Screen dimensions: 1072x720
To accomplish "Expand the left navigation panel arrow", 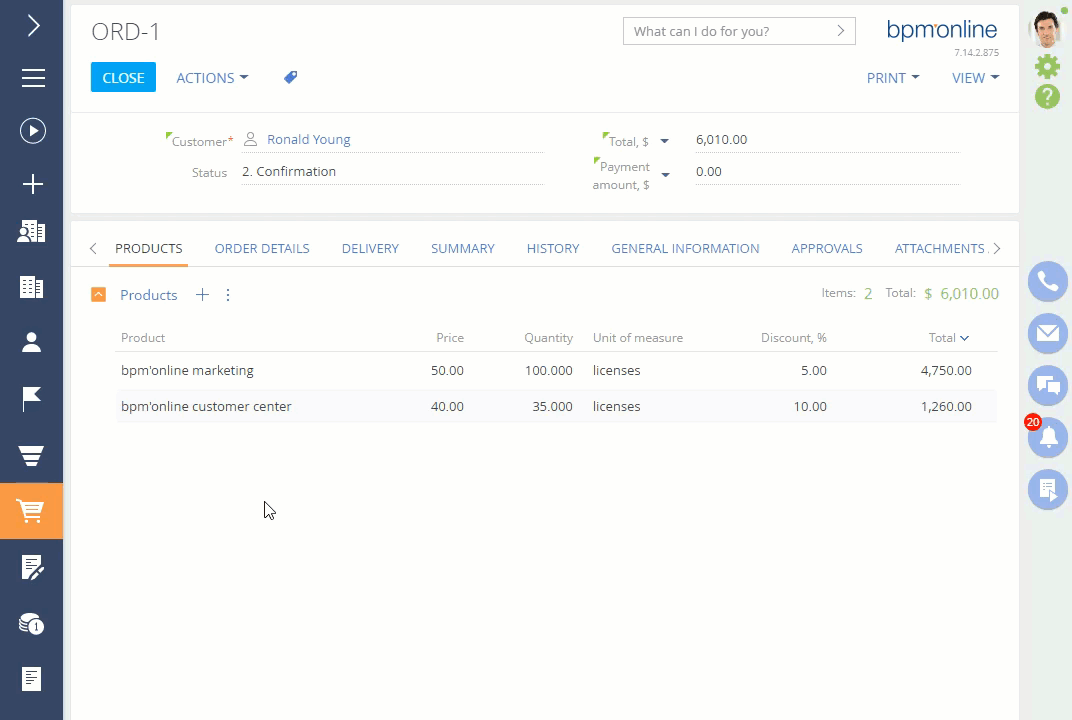I will tap(33, 26).
